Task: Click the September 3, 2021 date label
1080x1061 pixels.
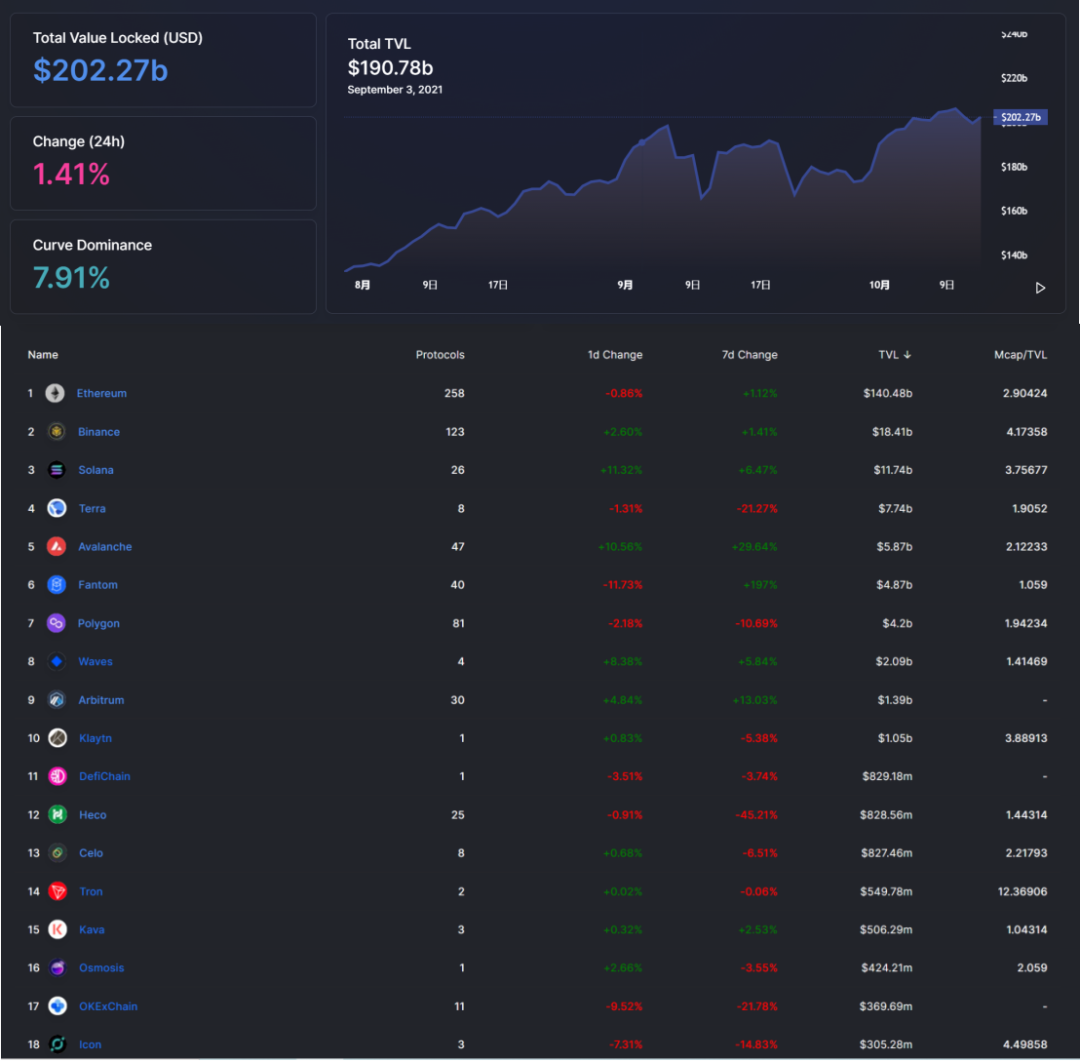Action: coord(395,90)
